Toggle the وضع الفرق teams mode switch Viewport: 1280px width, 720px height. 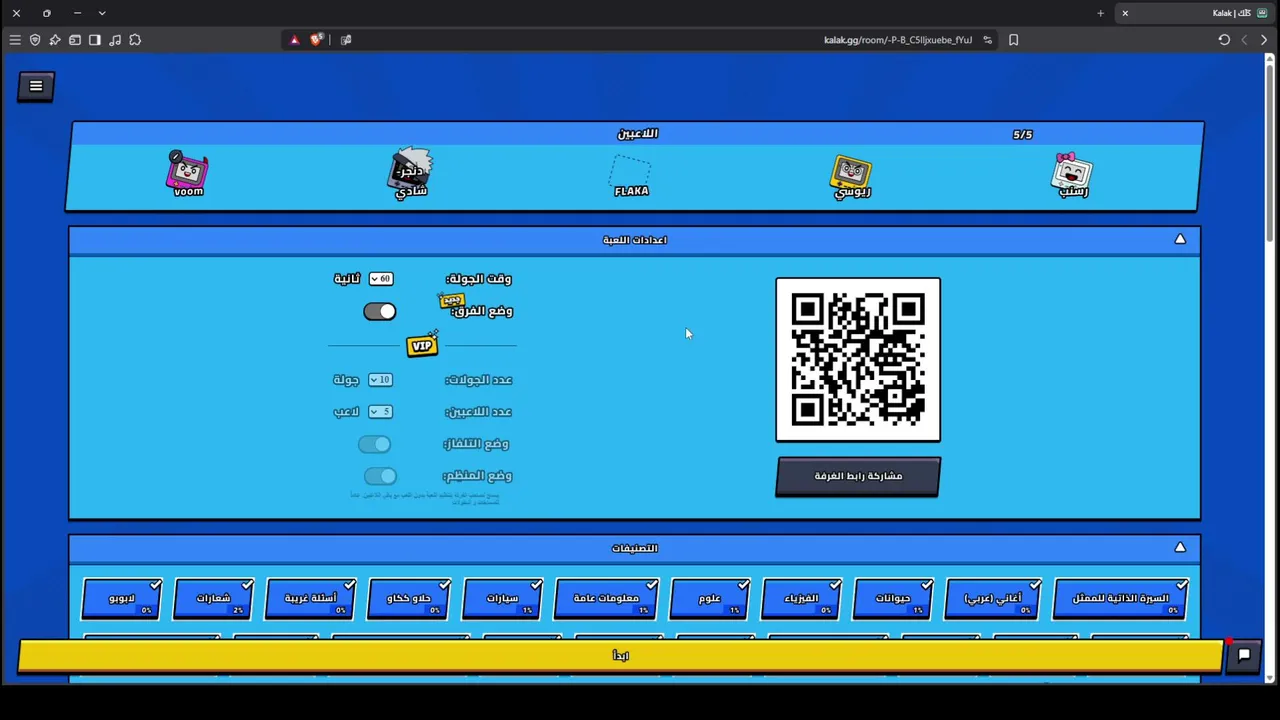[x=380, y=311]
